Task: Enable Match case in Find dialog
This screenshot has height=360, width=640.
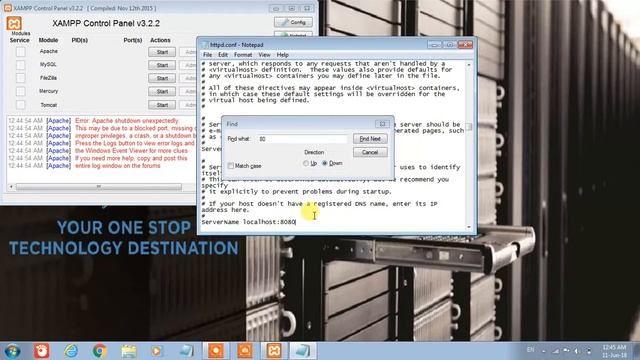Action: coord(231,166)
